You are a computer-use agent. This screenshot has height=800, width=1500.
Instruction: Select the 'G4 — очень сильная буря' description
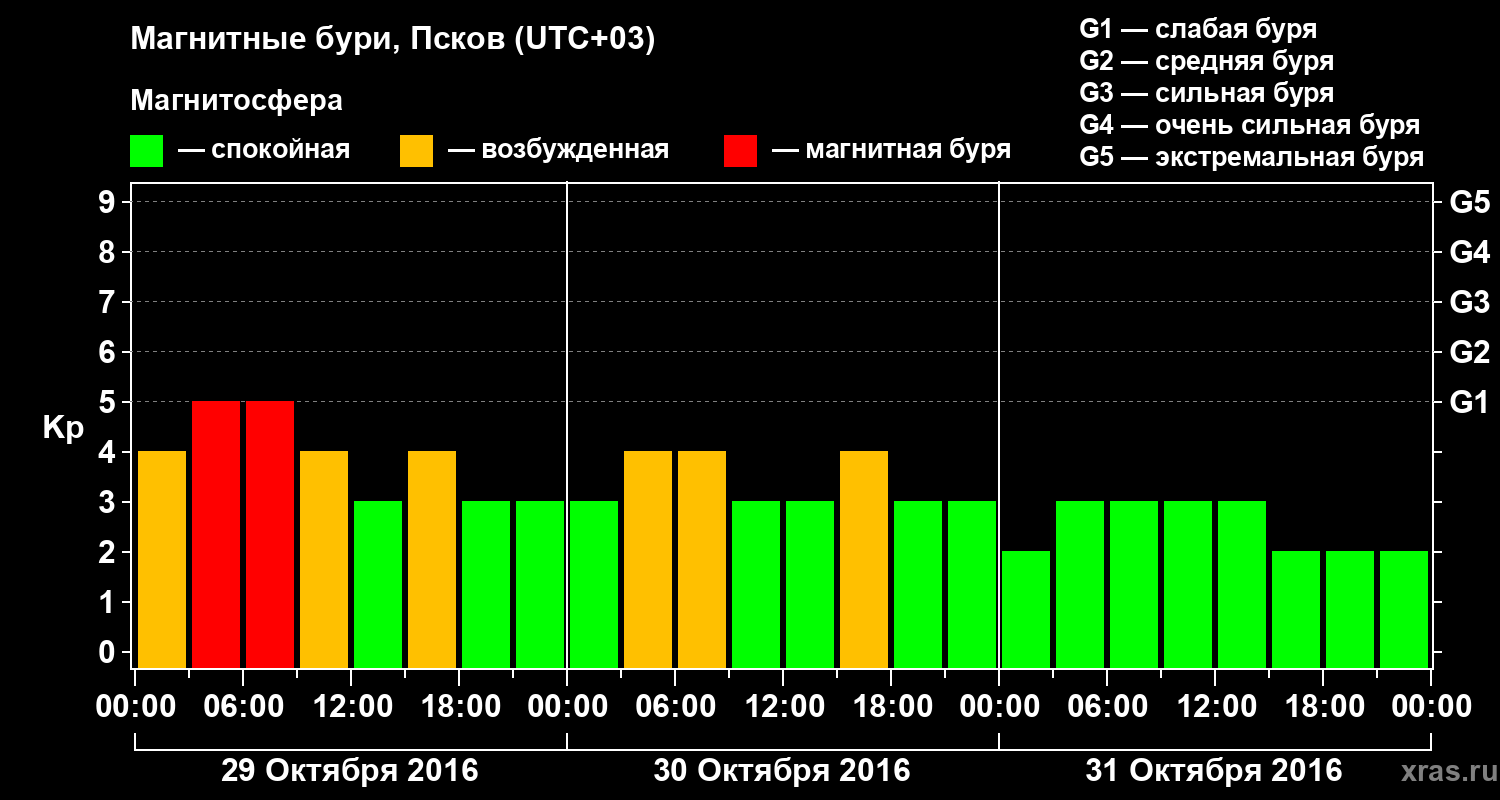(x=1250, y=125)
